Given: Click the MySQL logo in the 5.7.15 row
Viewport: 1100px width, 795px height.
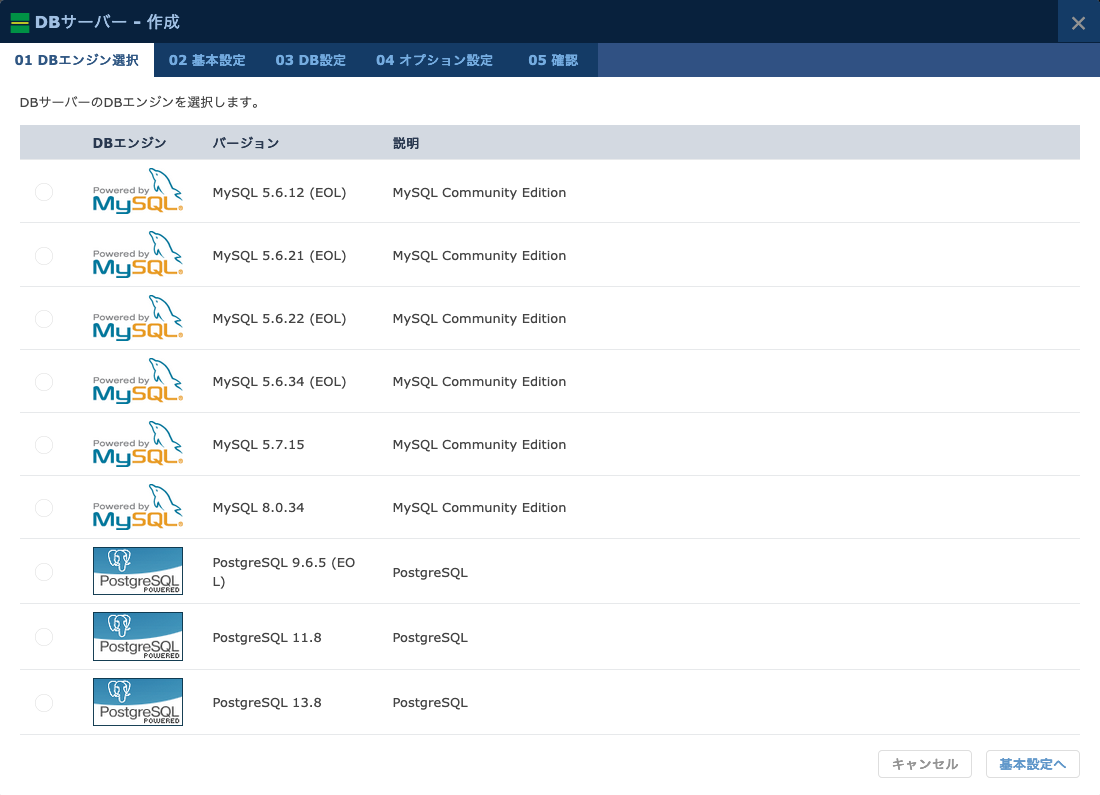Looking at the screenshot, I should tap(137, 444).
